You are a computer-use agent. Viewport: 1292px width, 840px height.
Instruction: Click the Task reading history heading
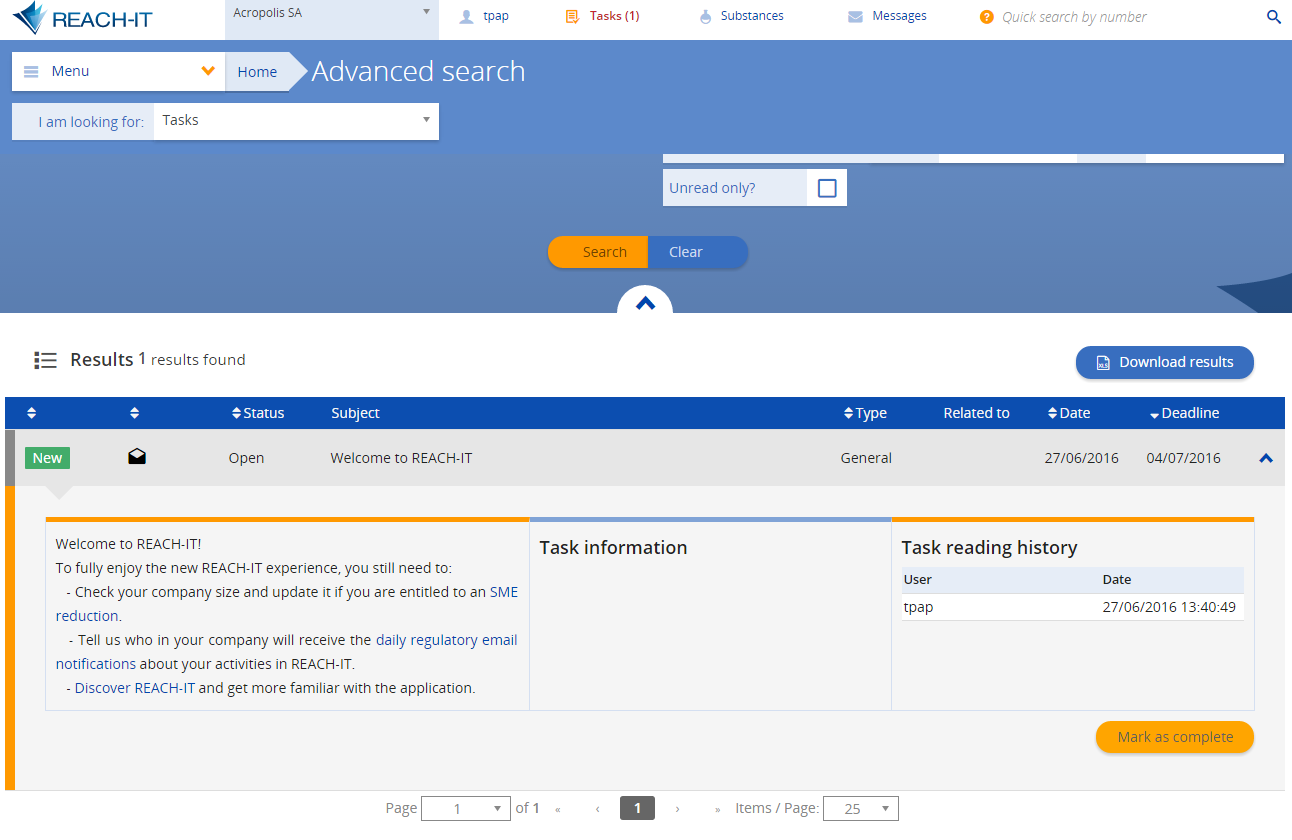click(990, 547)
